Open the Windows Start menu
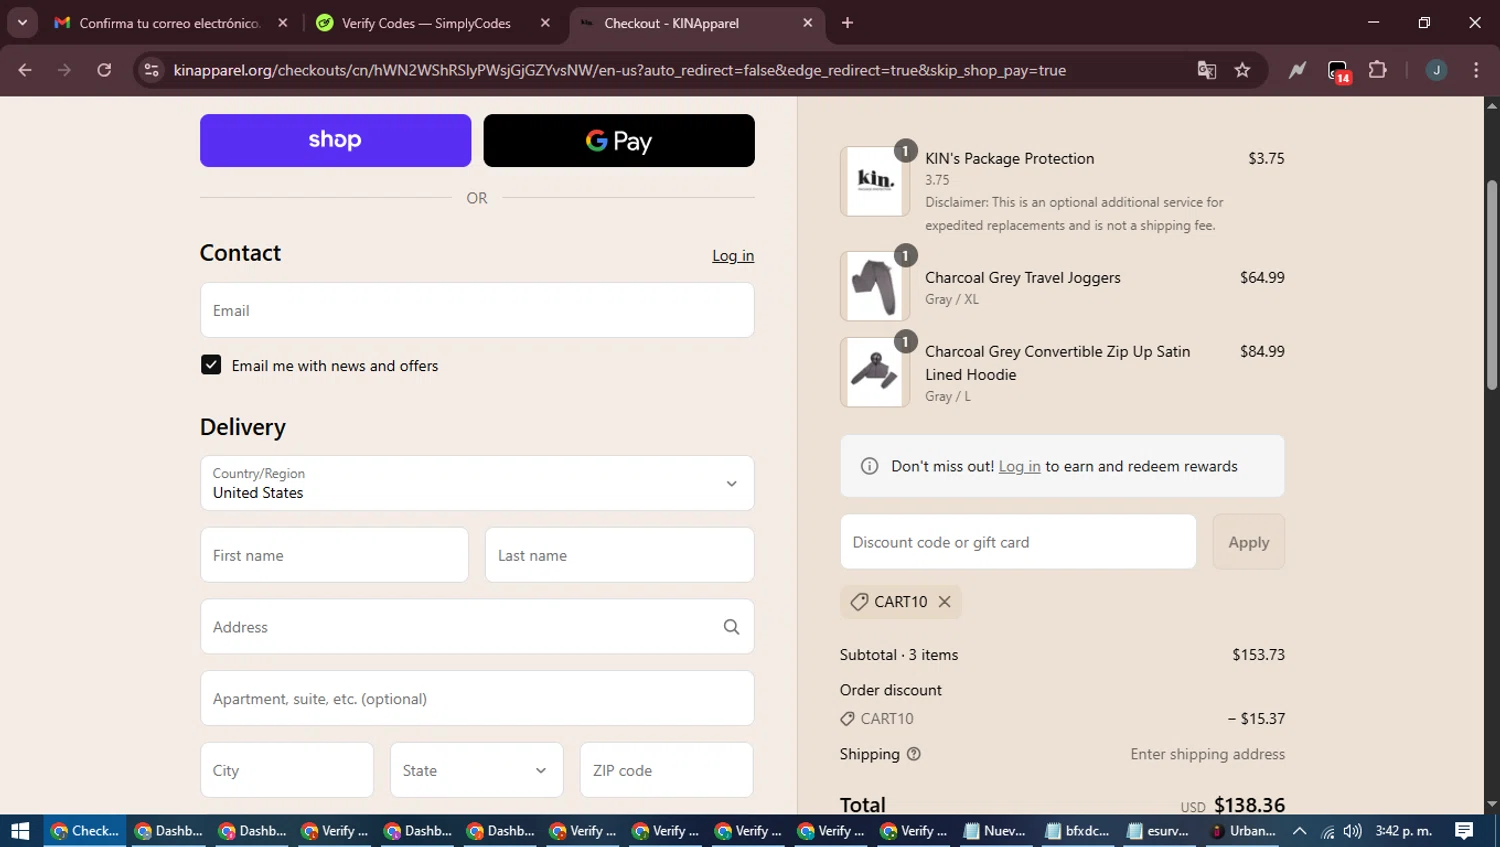The image size is (1500, 847). 20,831
